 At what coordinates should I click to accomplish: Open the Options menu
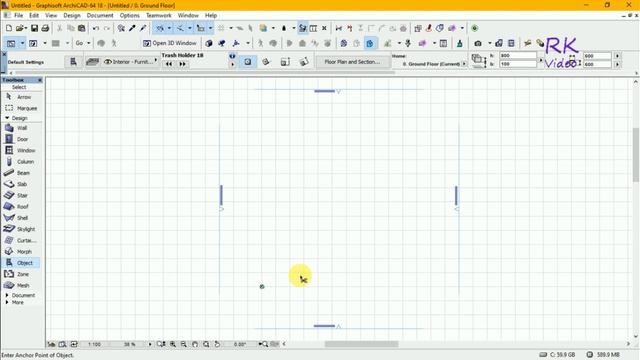pyautogui.click(x=129, y=16)
